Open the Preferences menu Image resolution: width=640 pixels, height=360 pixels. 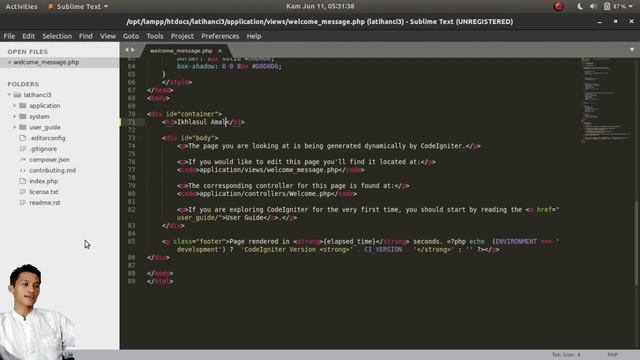pos(220,36)
